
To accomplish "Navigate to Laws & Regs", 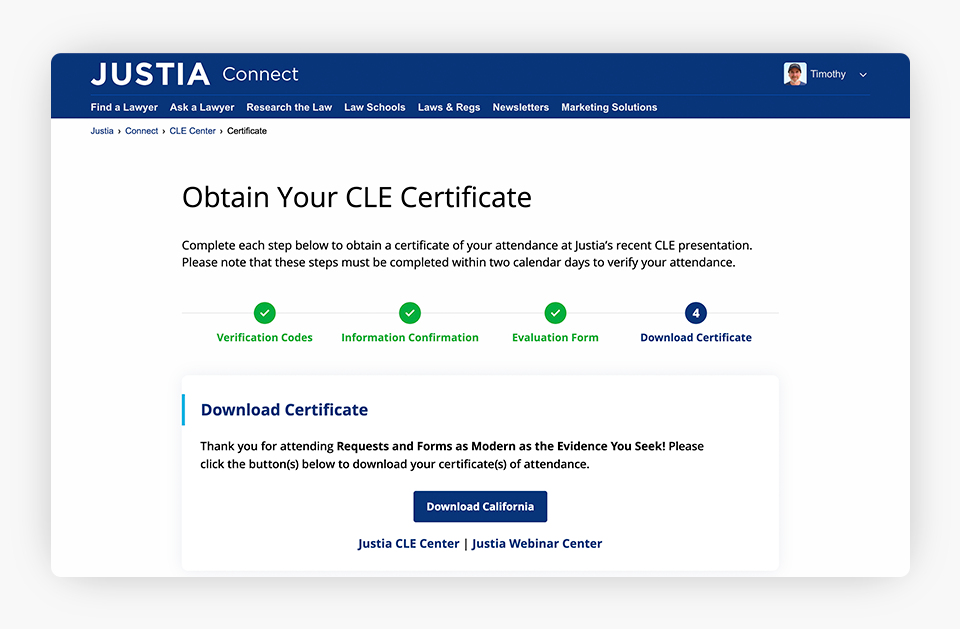I will pos(449,107).
